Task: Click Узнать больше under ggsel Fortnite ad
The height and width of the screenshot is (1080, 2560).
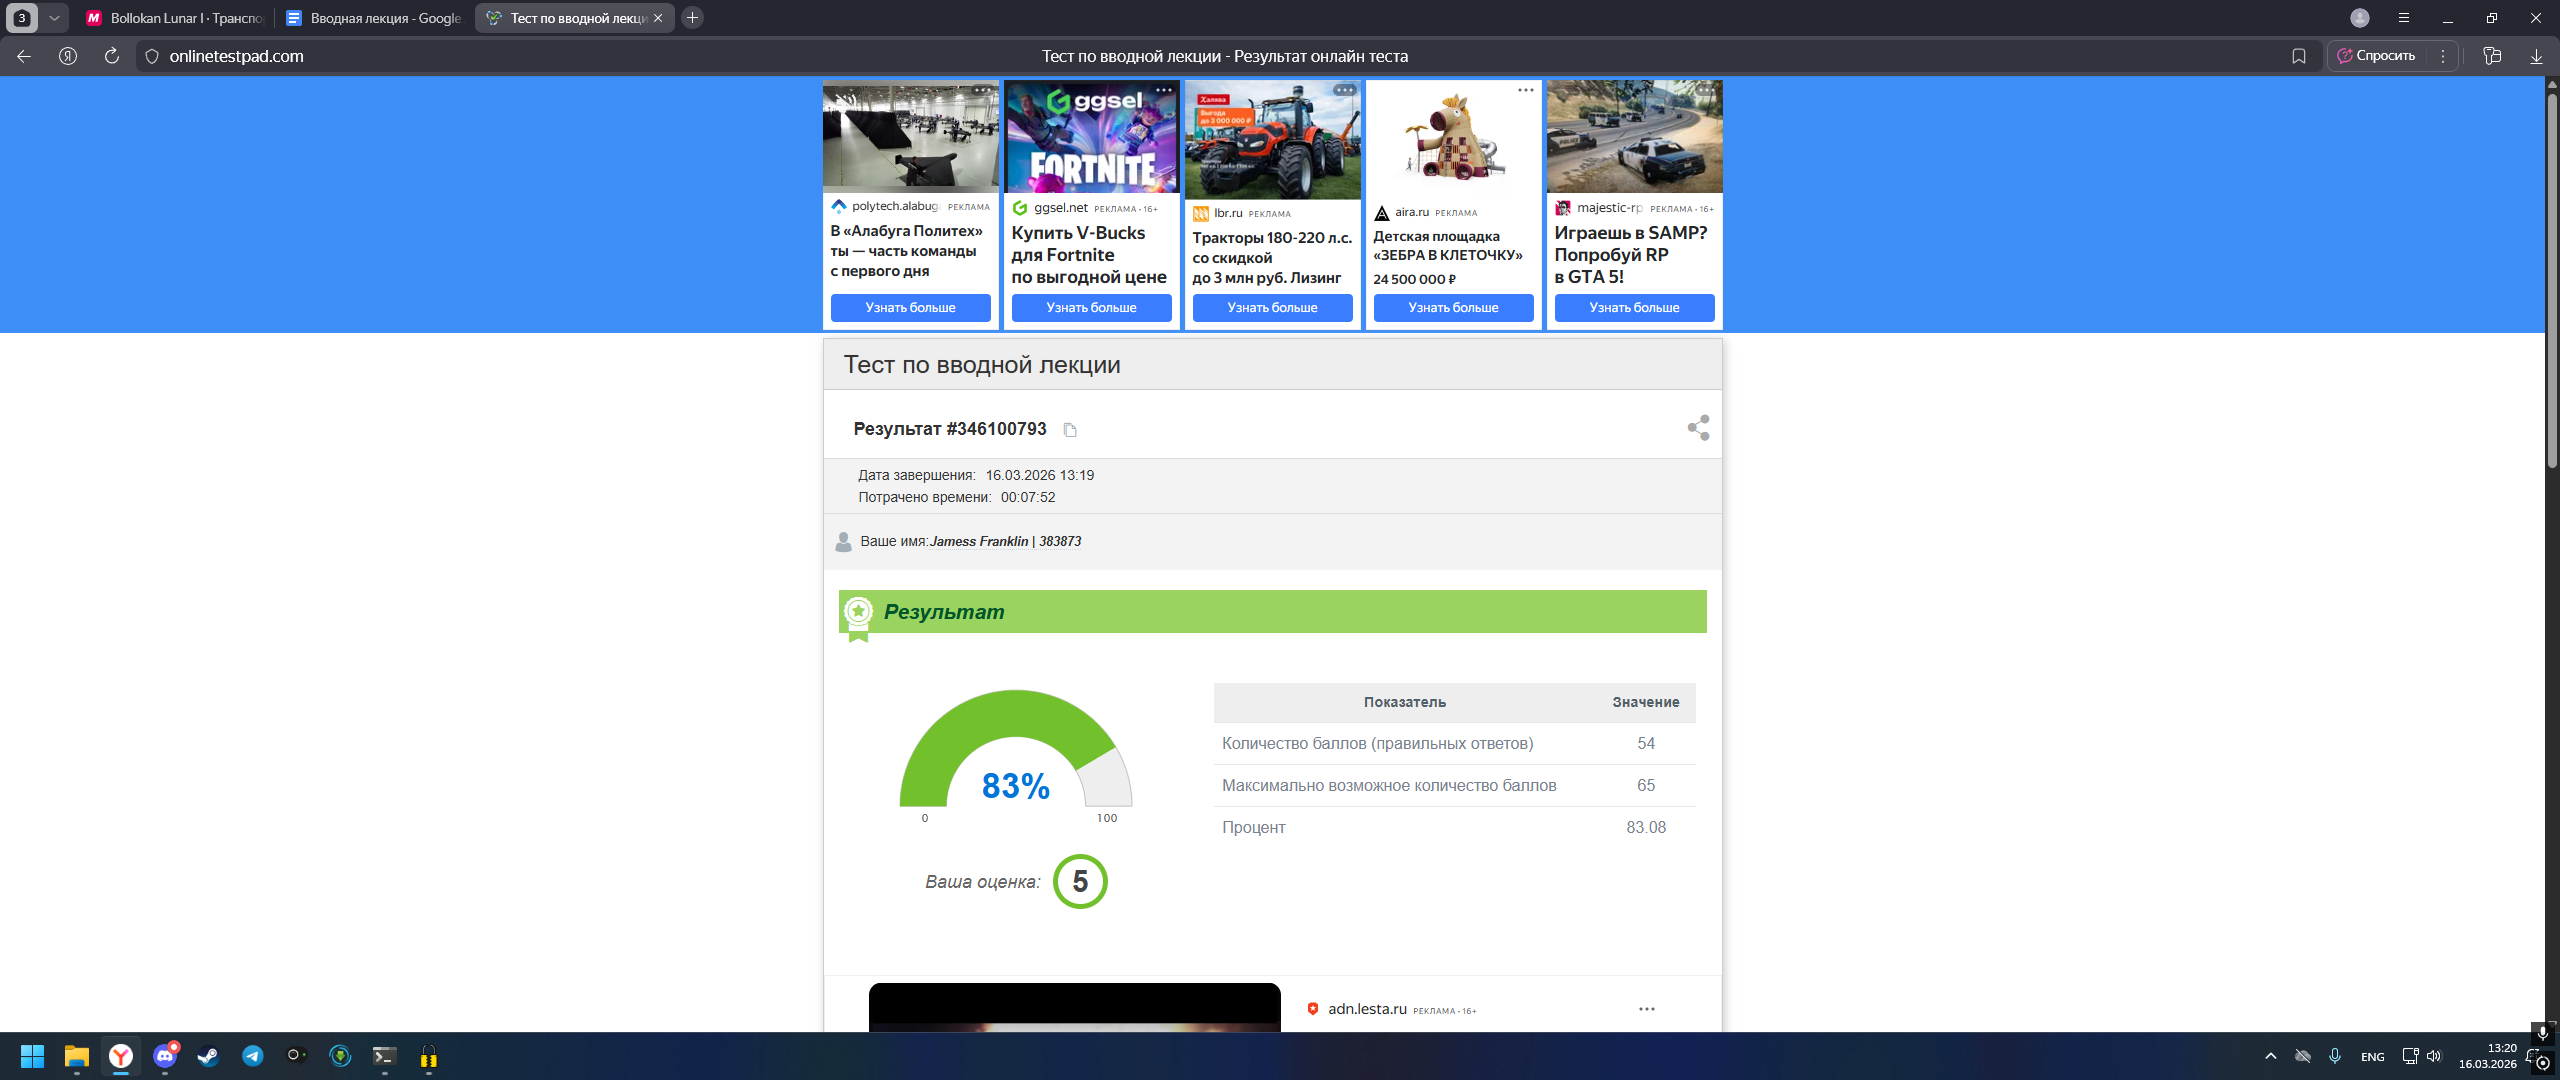Action: pyautogui.click(x=1091, y=308)
